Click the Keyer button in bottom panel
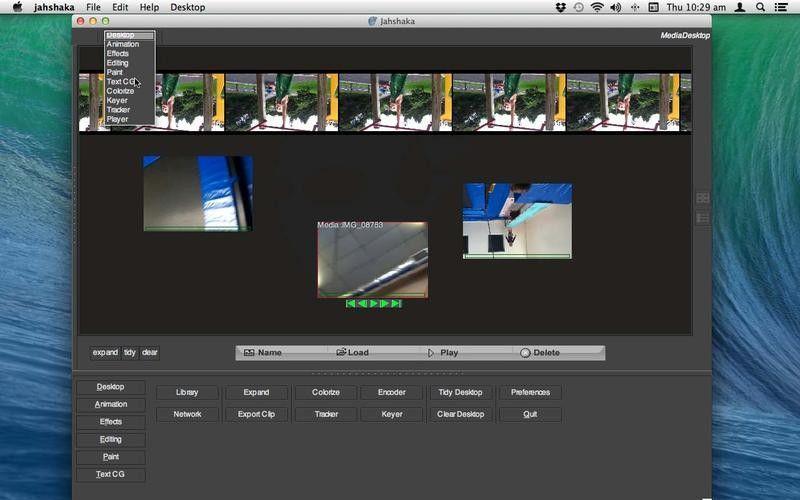800x500 pixels. [392, 414]
